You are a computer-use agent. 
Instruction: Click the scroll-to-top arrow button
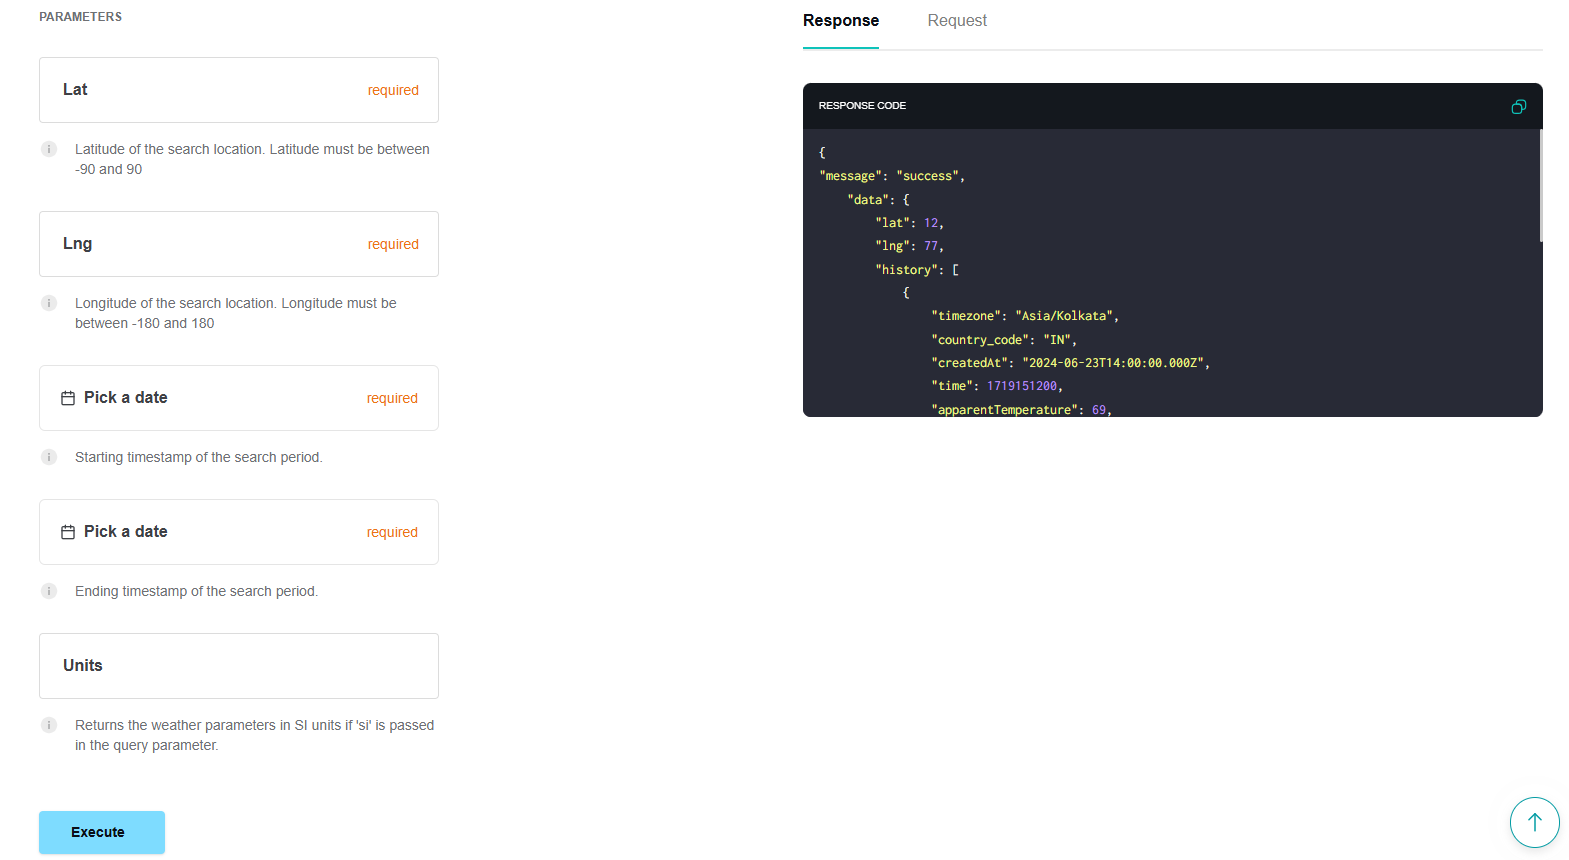(x=1535, y=822)
